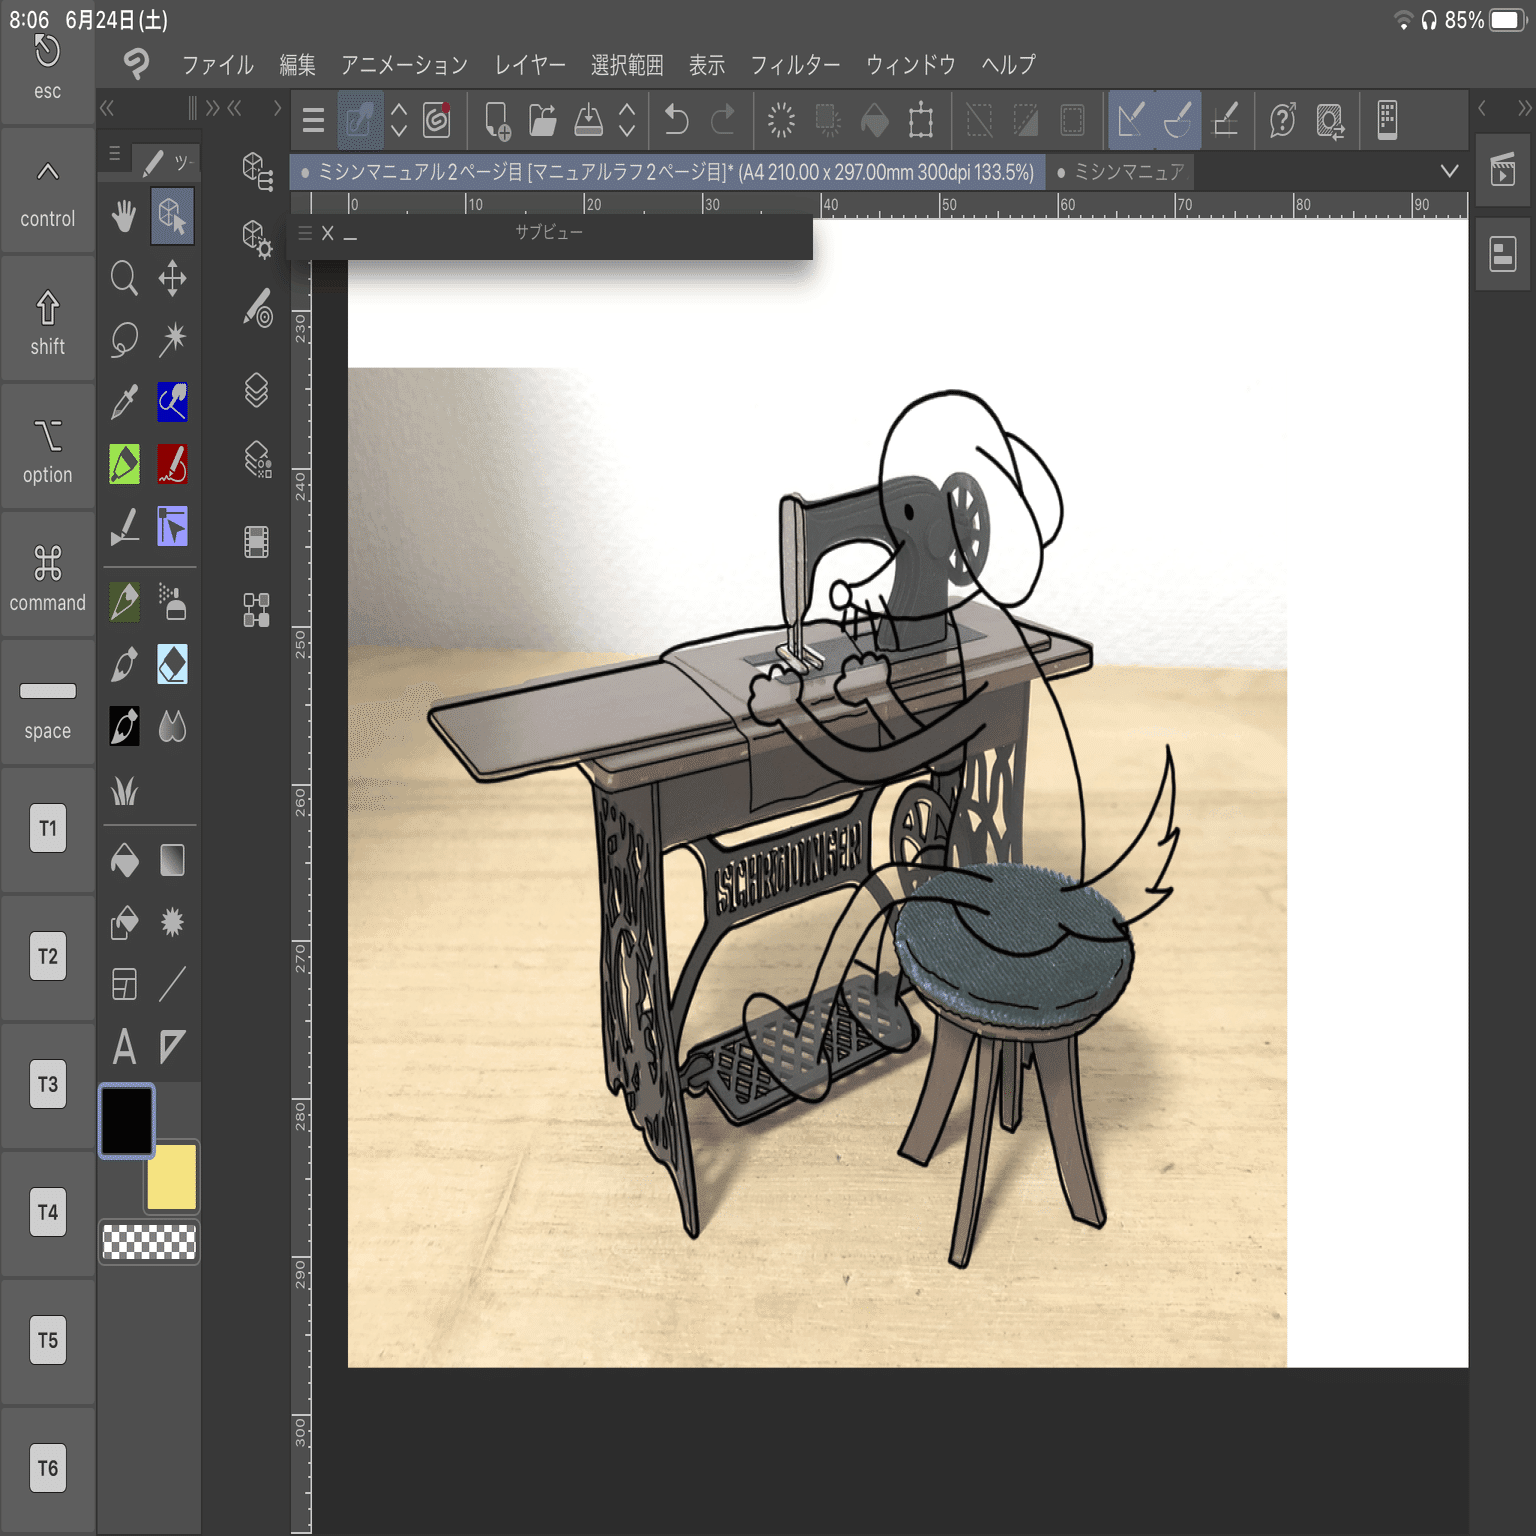Viewport: 1536px width, 1536px height.
Task: Select the Zoom magnifier tool
Action: pyautogui.click(x=124, y=280)
